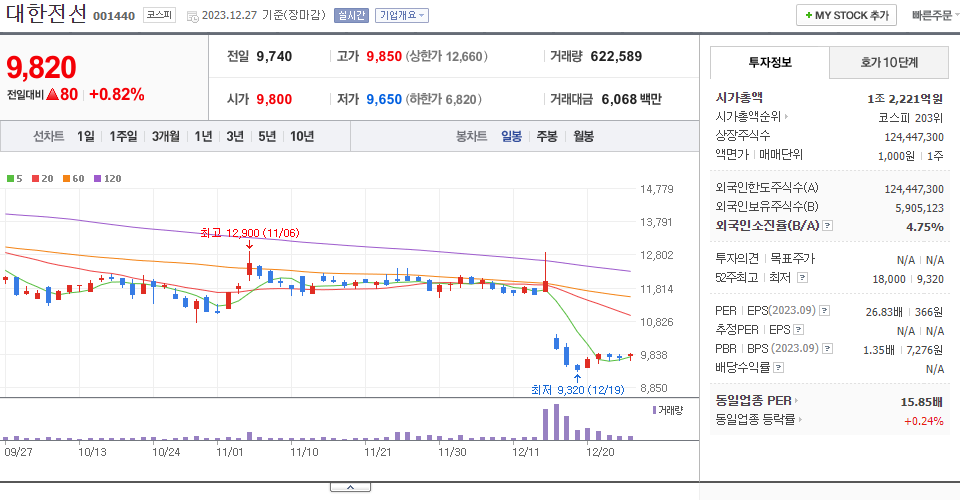This screenshot has width=960, height=500.
Task: Click the green plus icon in MY STOCK 추가
Action: (x=809, y=15)
